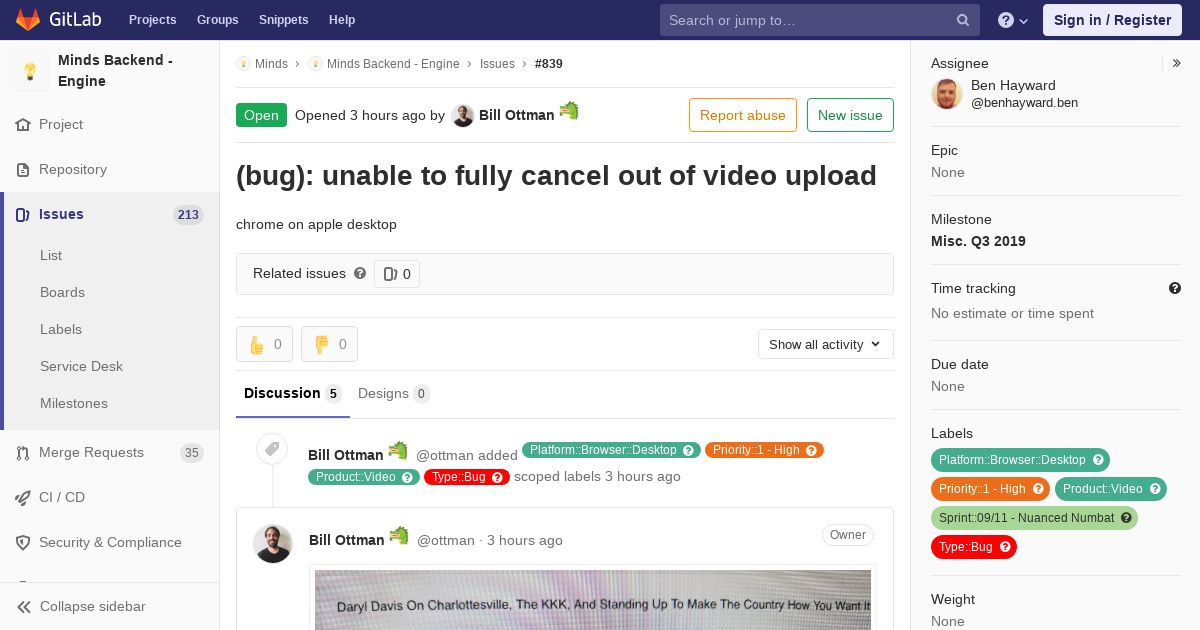
Task: Switch to the Discussion tab
Action: pyautogui.click(x=293, y=394)
